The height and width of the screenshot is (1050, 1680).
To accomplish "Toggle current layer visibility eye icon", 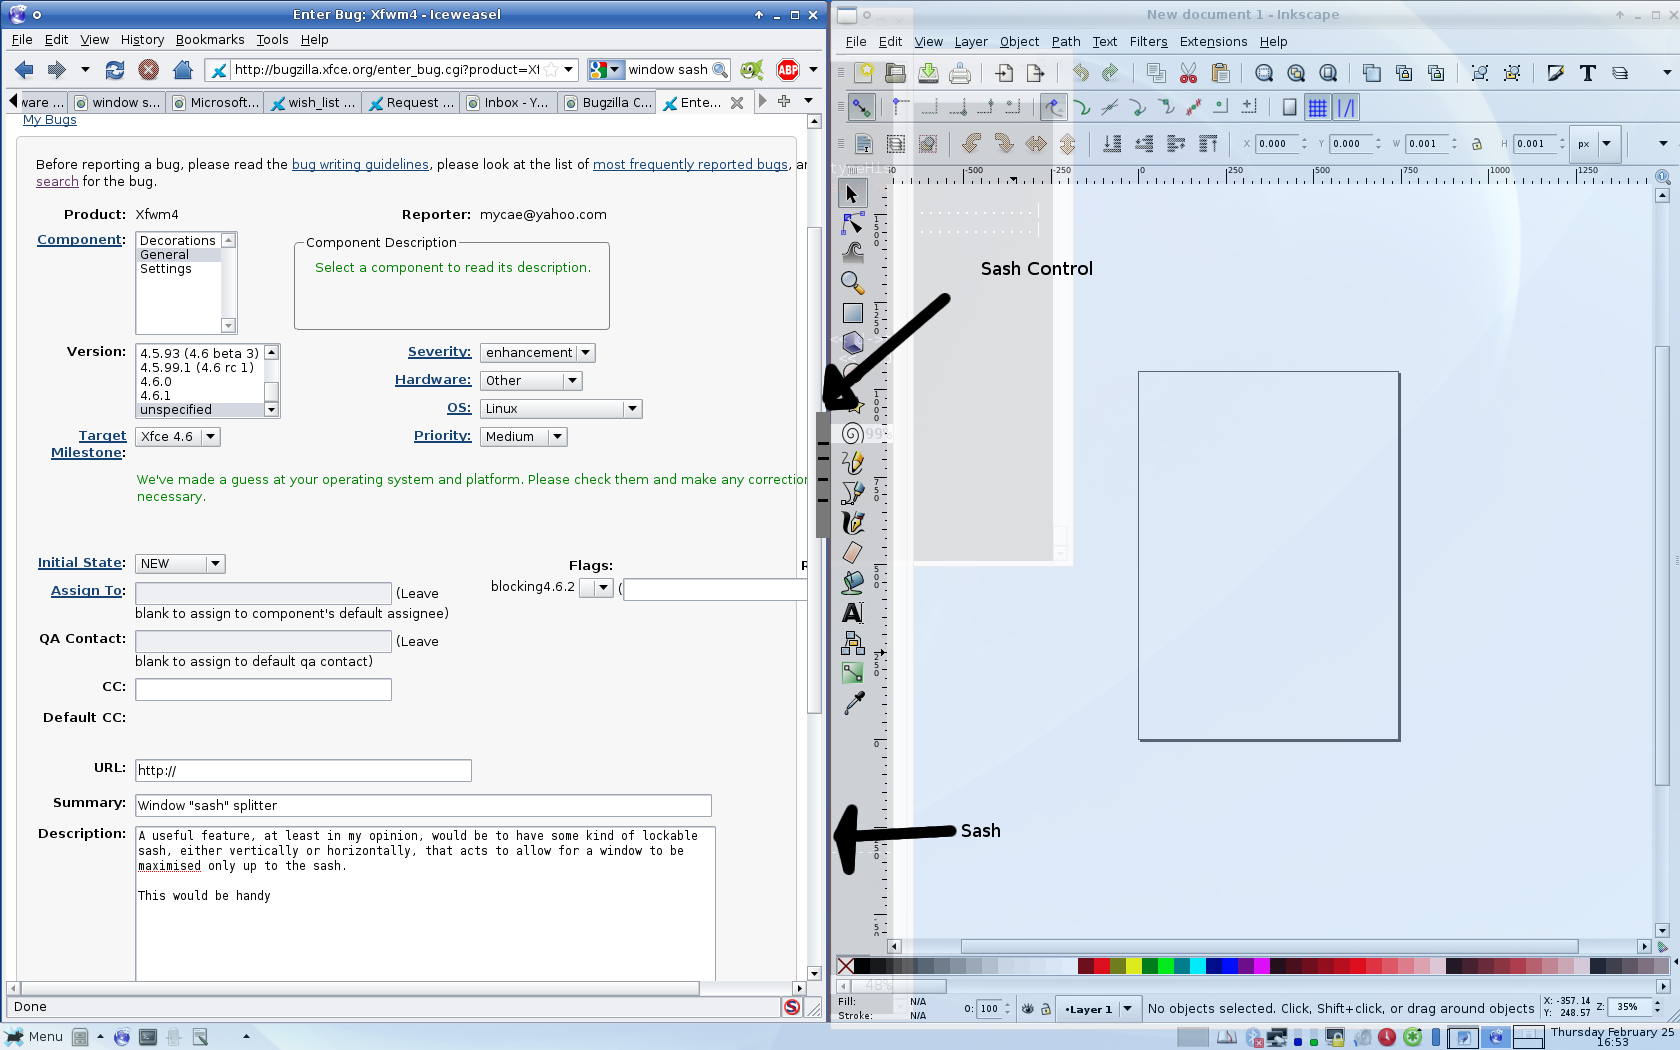I will pos(1027,1009).
